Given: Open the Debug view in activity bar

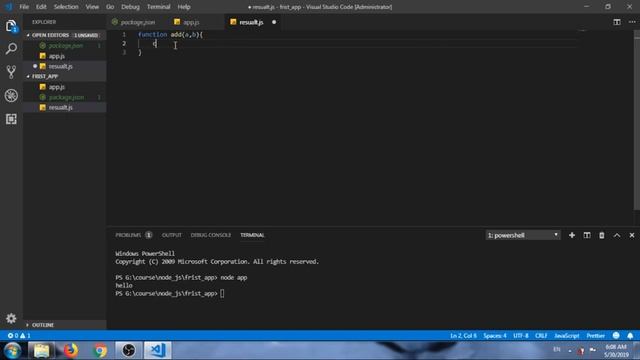Looking at the screenshot, I should (11, 96).
